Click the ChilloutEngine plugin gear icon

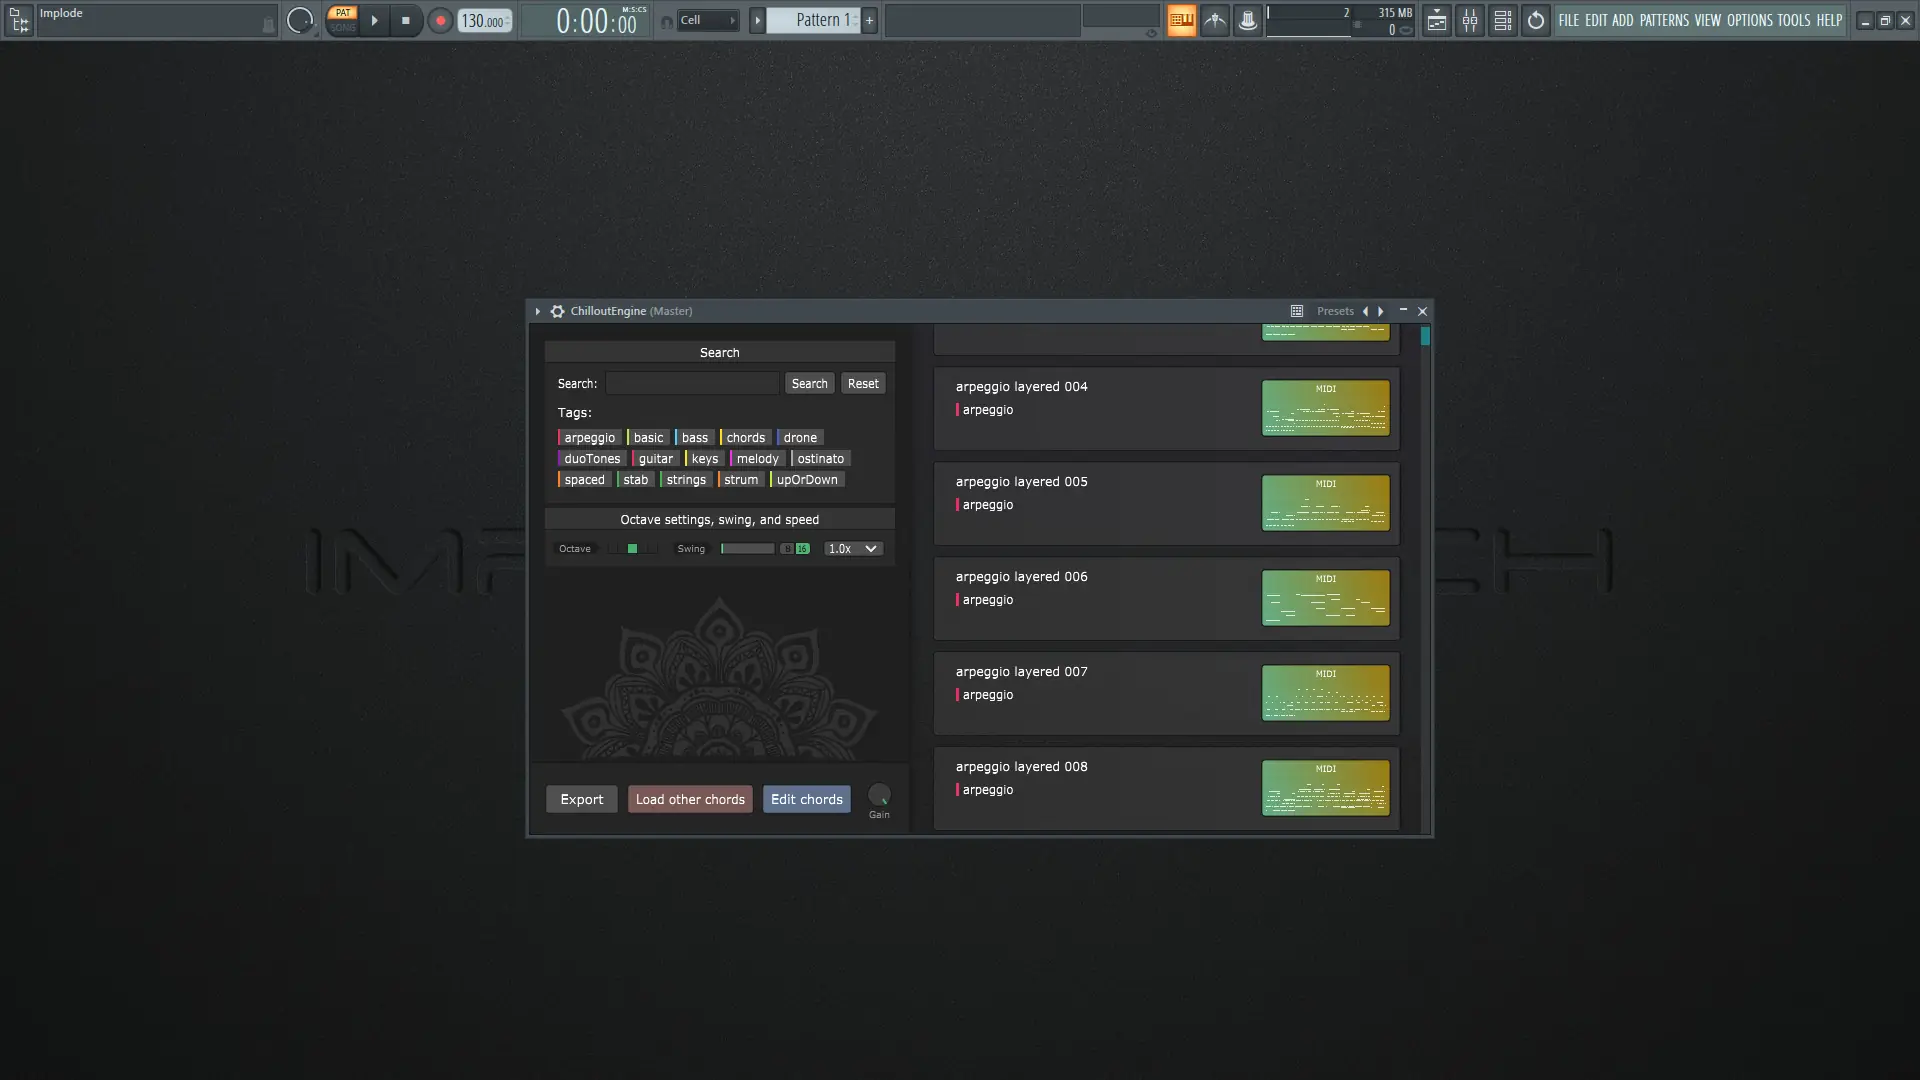click(x=557, y=311)
